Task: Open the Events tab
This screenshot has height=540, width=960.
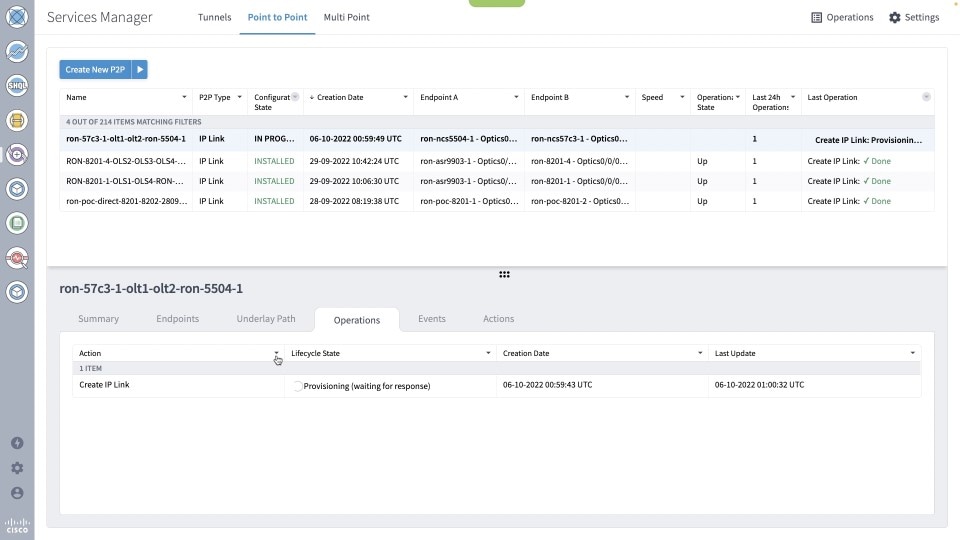Action: pyautogui.click(x=432, y=318)
